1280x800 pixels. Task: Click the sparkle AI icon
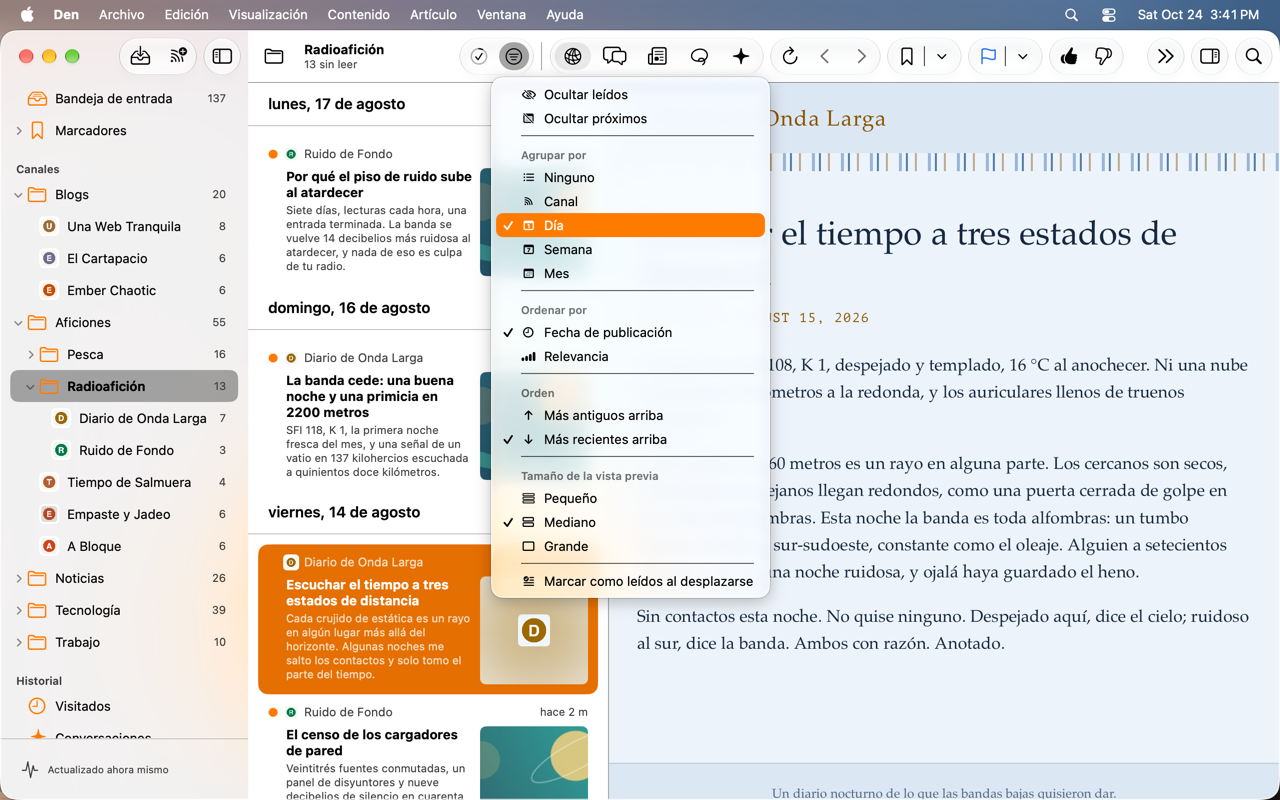(741, 57)
